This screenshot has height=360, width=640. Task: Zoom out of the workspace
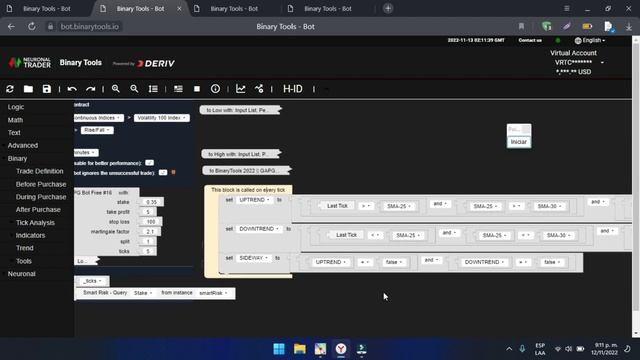coord(134,89)
